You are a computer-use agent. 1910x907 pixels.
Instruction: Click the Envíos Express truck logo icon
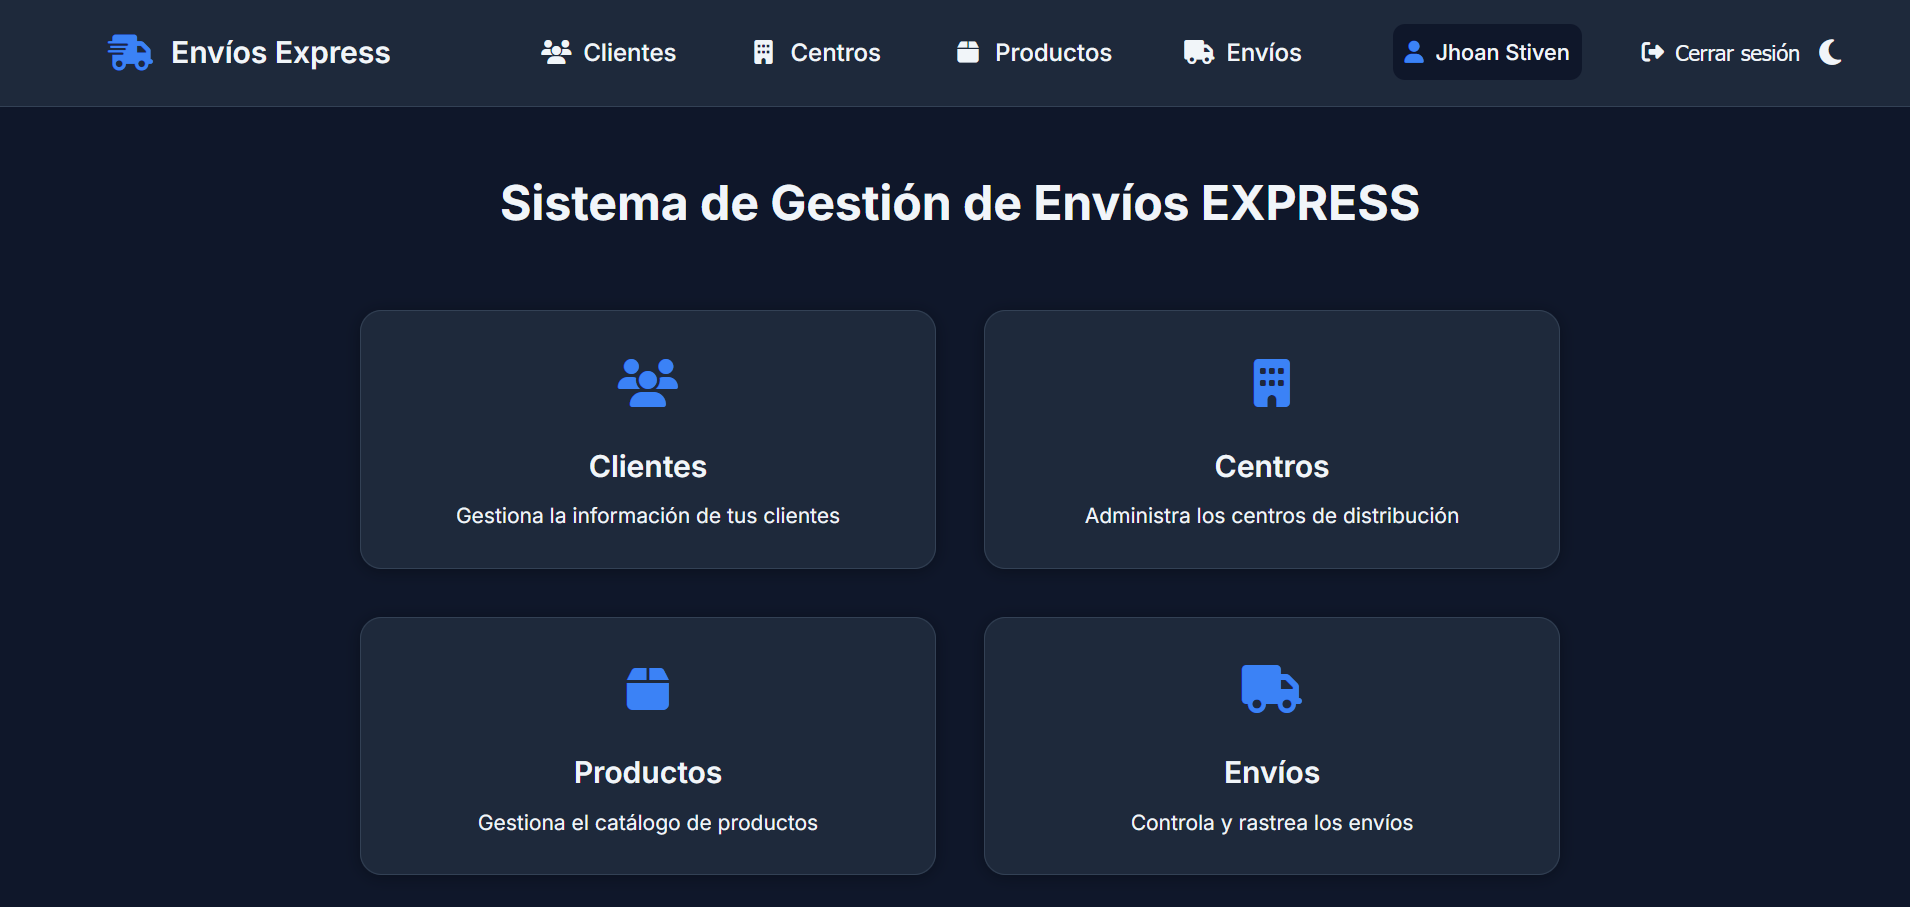130,53
